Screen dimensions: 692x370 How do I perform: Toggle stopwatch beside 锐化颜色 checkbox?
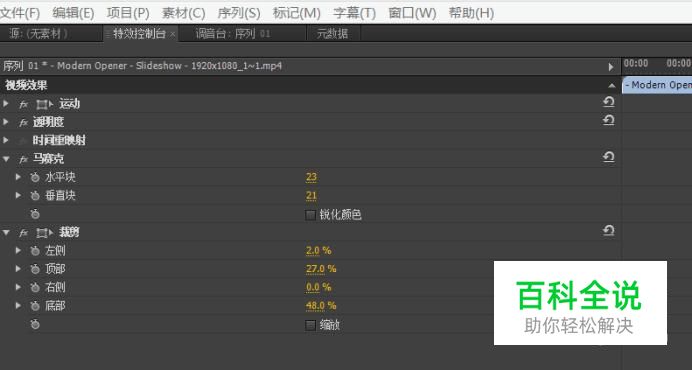(x=35, y=214)
